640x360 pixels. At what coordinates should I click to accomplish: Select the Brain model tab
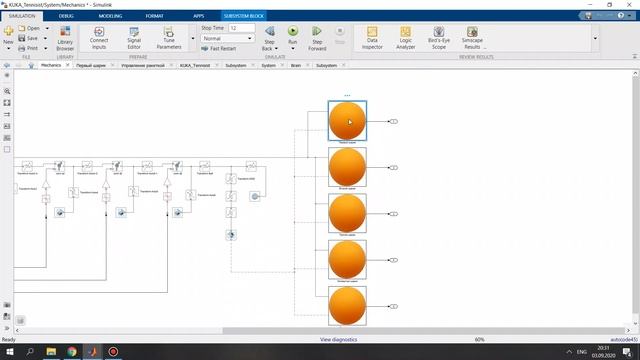tap(296, 65)
